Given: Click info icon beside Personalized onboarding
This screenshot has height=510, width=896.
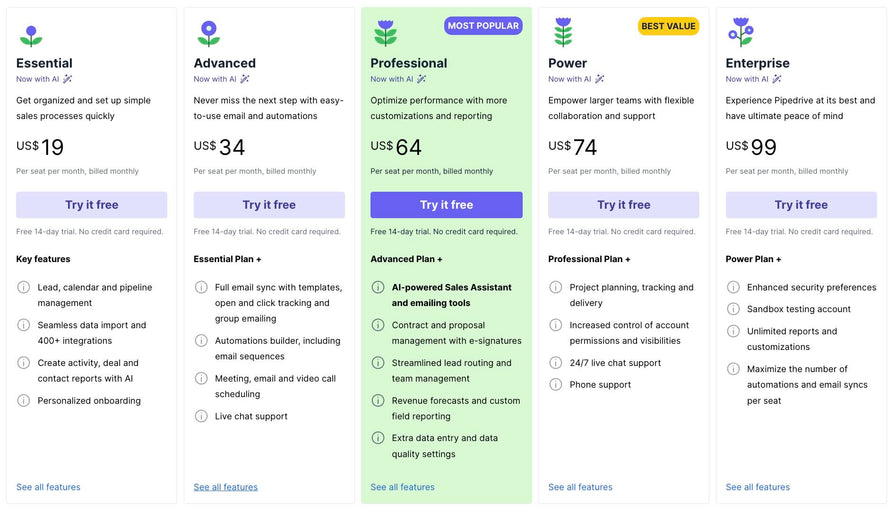Looking at the screenshot, I should 24,401.
